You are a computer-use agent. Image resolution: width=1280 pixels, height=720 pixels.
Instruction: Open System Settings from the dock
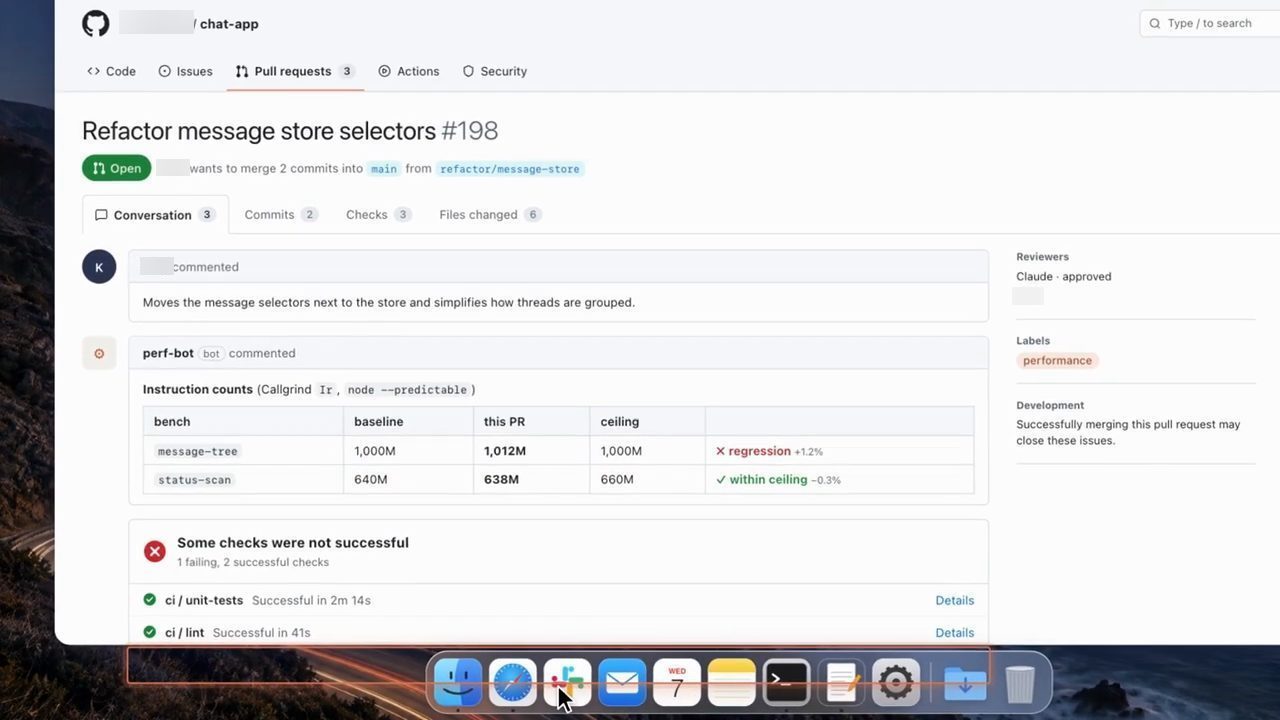896,683
